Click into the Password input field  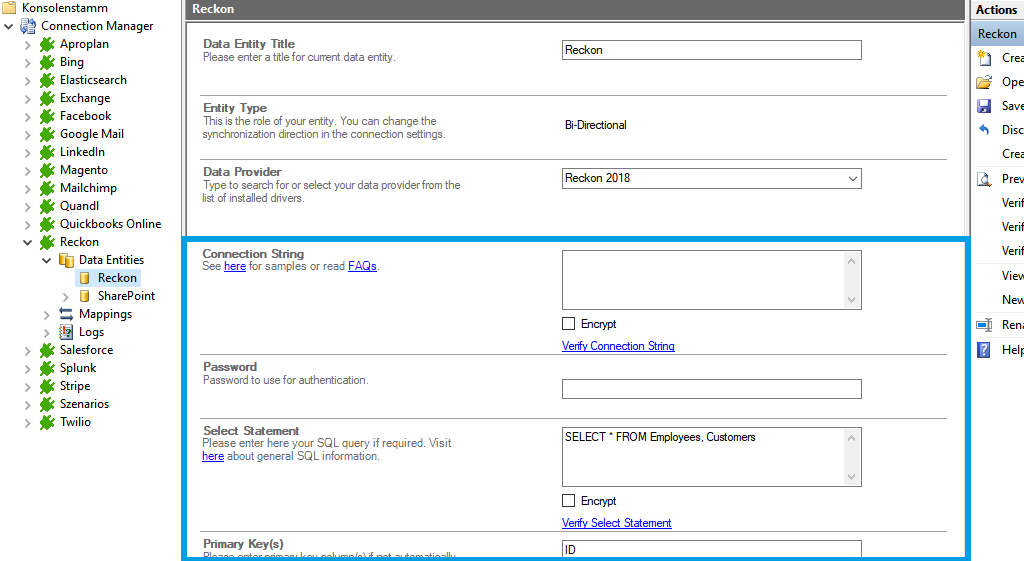711,389
